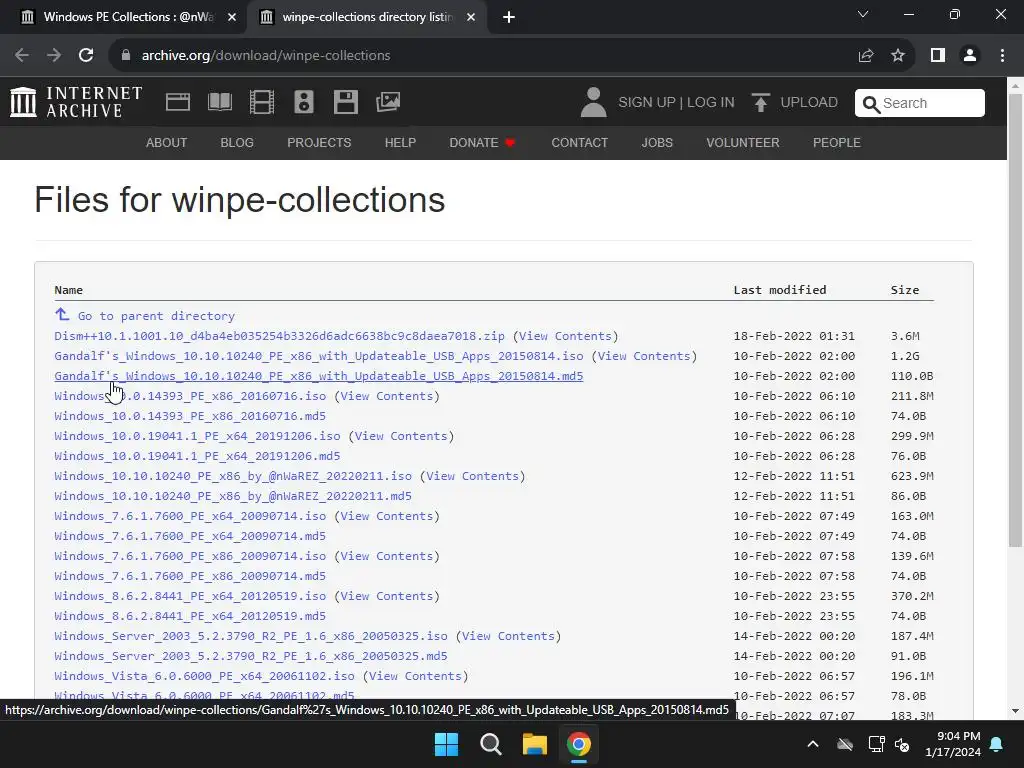Show hidden system tray icons

[813, 744]
